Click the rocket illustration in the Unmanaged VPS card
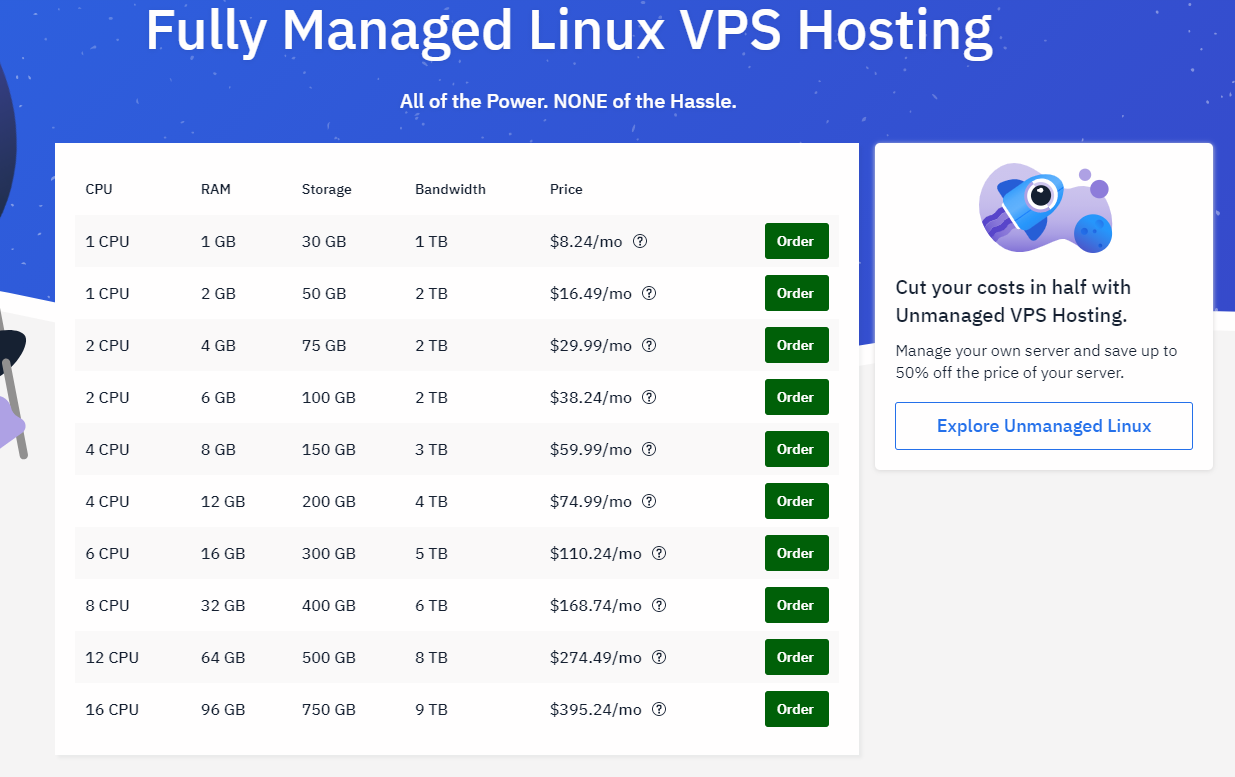1235x777 pixels. point(1044,208)
